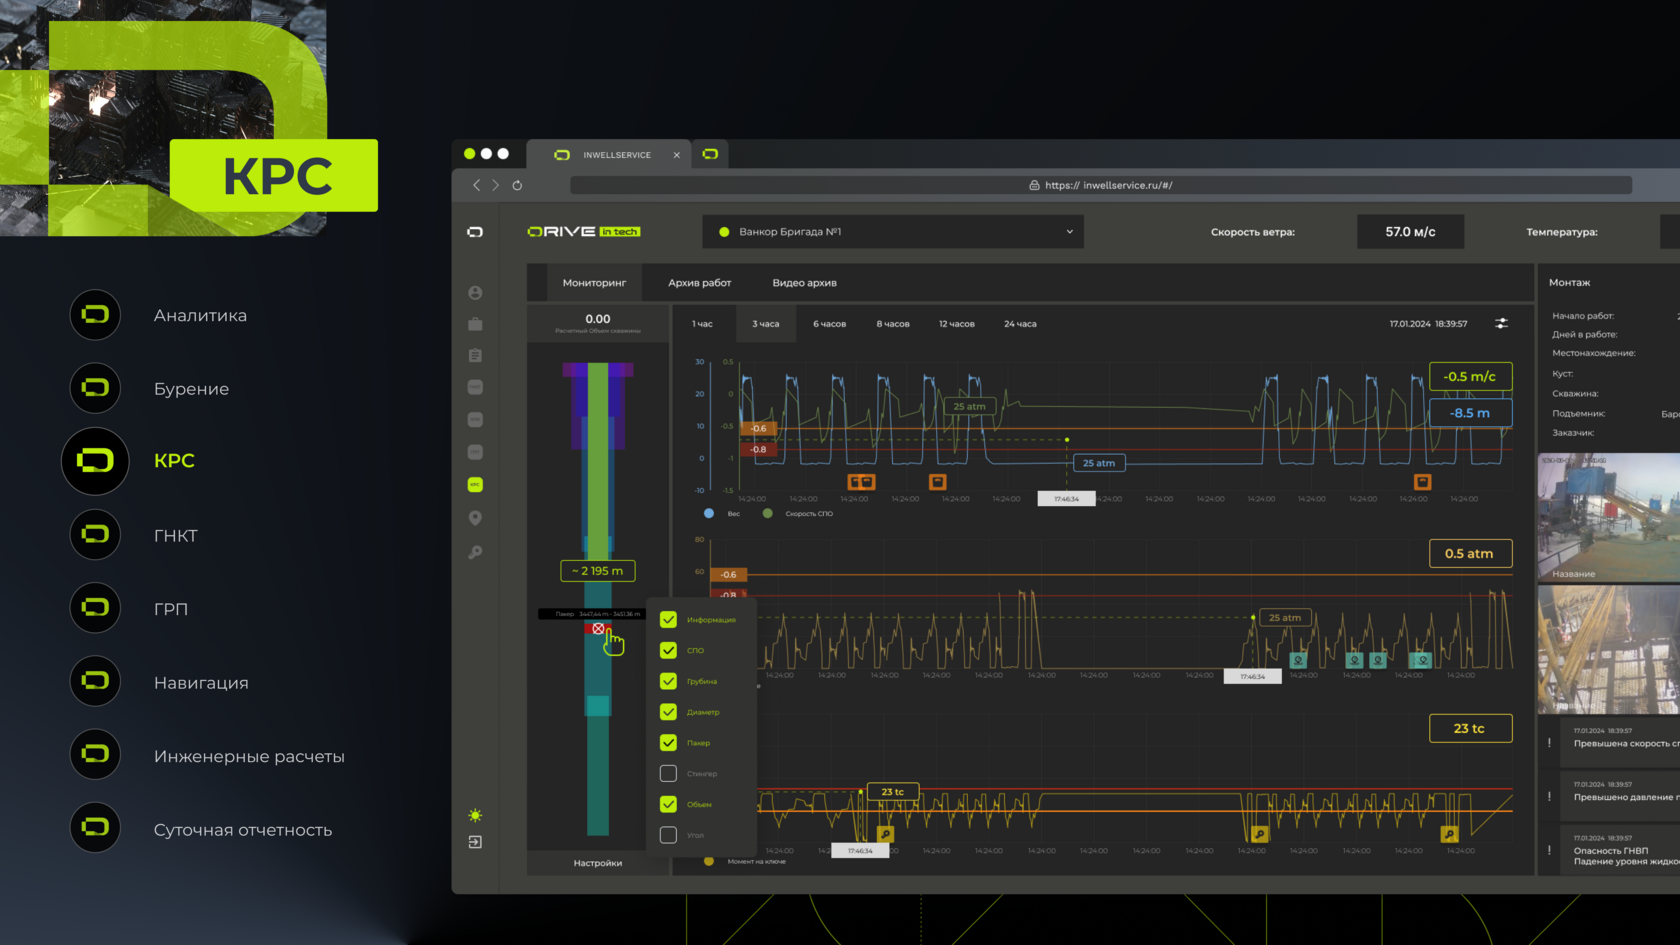The image size is (1680, 945).
Task: Open the camera thumbnail labeled Название
Action: (x=1608, y=517)
